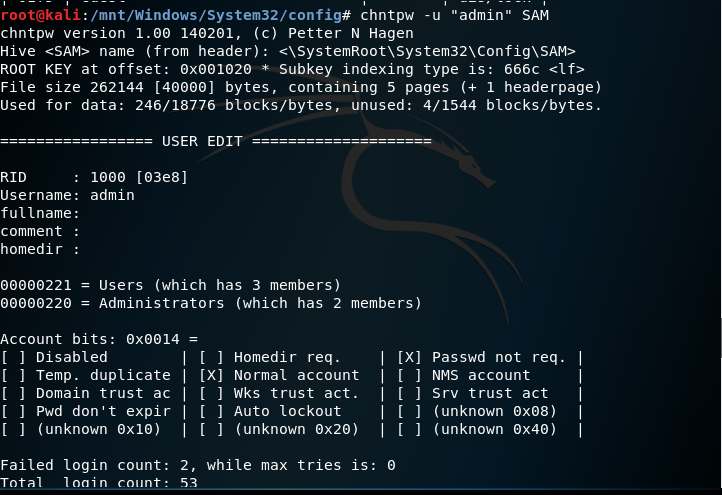This screenshot has width=722, height=495.
Task: Click the Srv trust act checkbox
Action: pyautogui.click(x=408, y=393)
